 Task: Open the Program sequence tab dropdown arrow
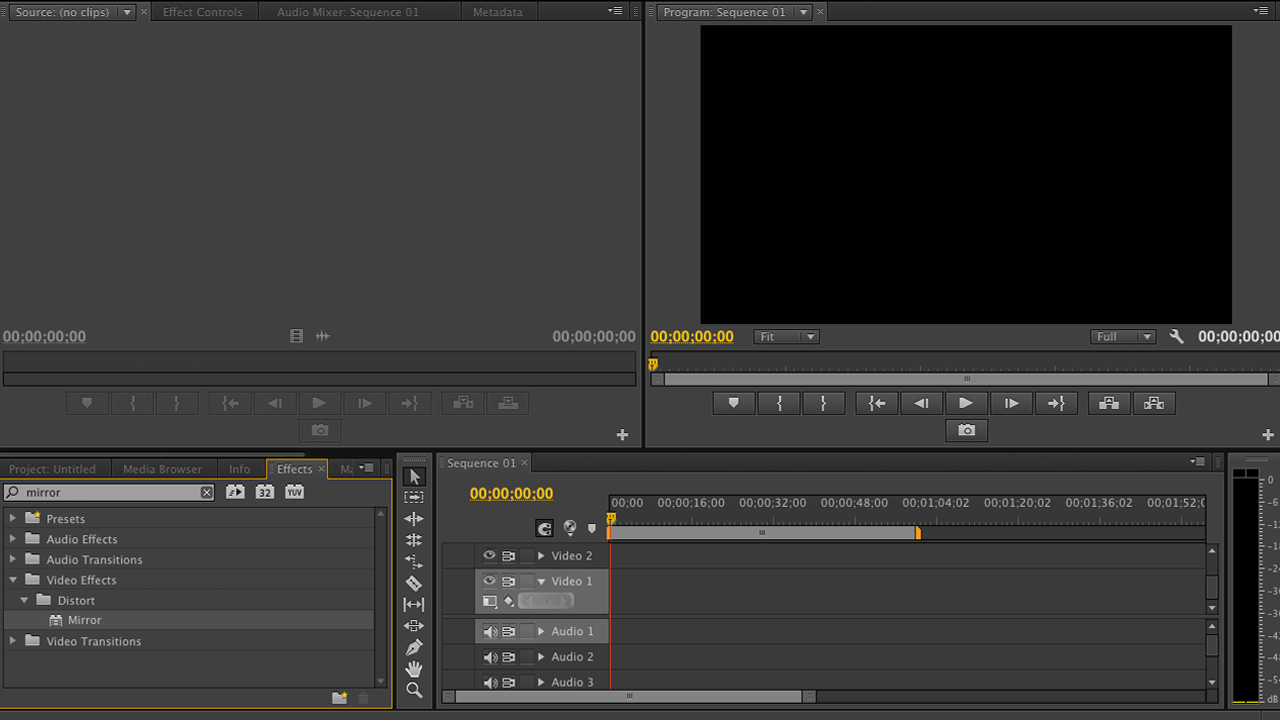(x=803, y=12)
